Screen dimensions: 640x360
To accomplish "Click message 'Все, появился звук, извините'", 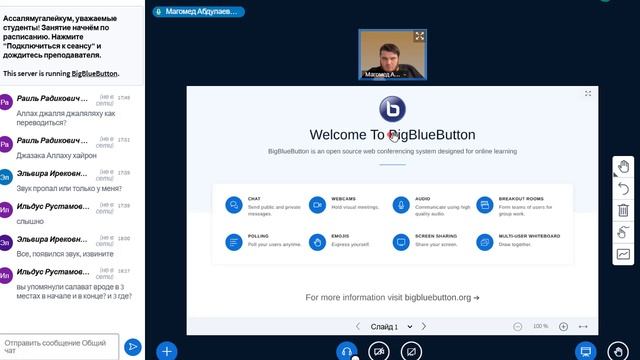I will coord(65,254).
